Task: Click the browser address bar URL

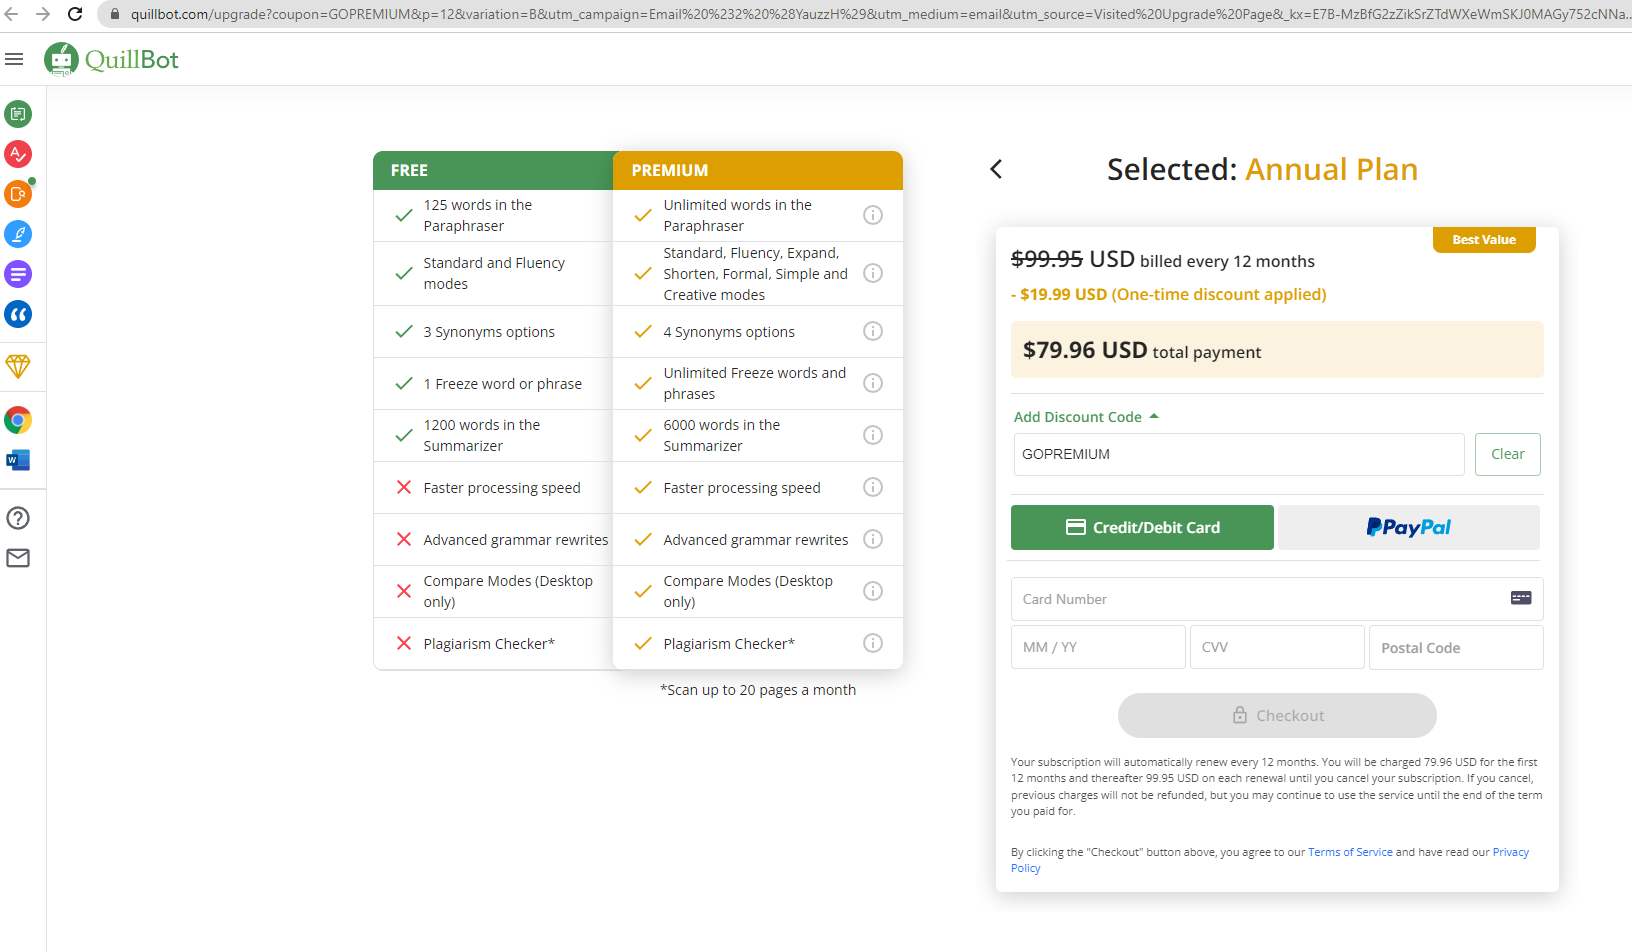Action: point(880,14)
